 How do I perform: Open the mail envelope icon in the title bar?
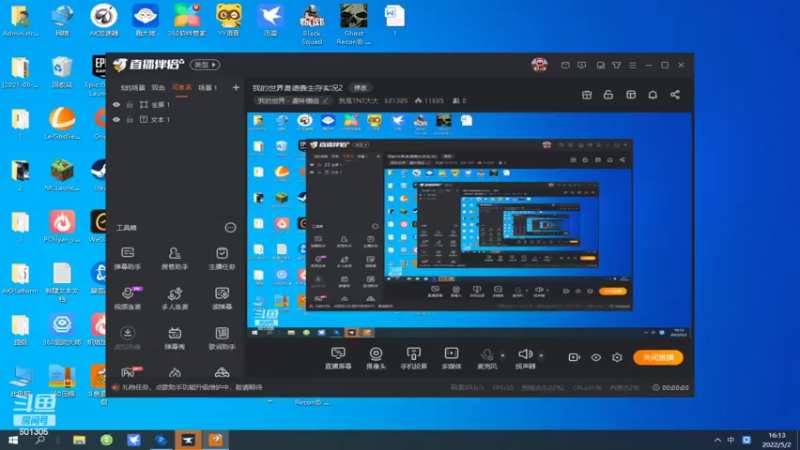tap(565, 65)
